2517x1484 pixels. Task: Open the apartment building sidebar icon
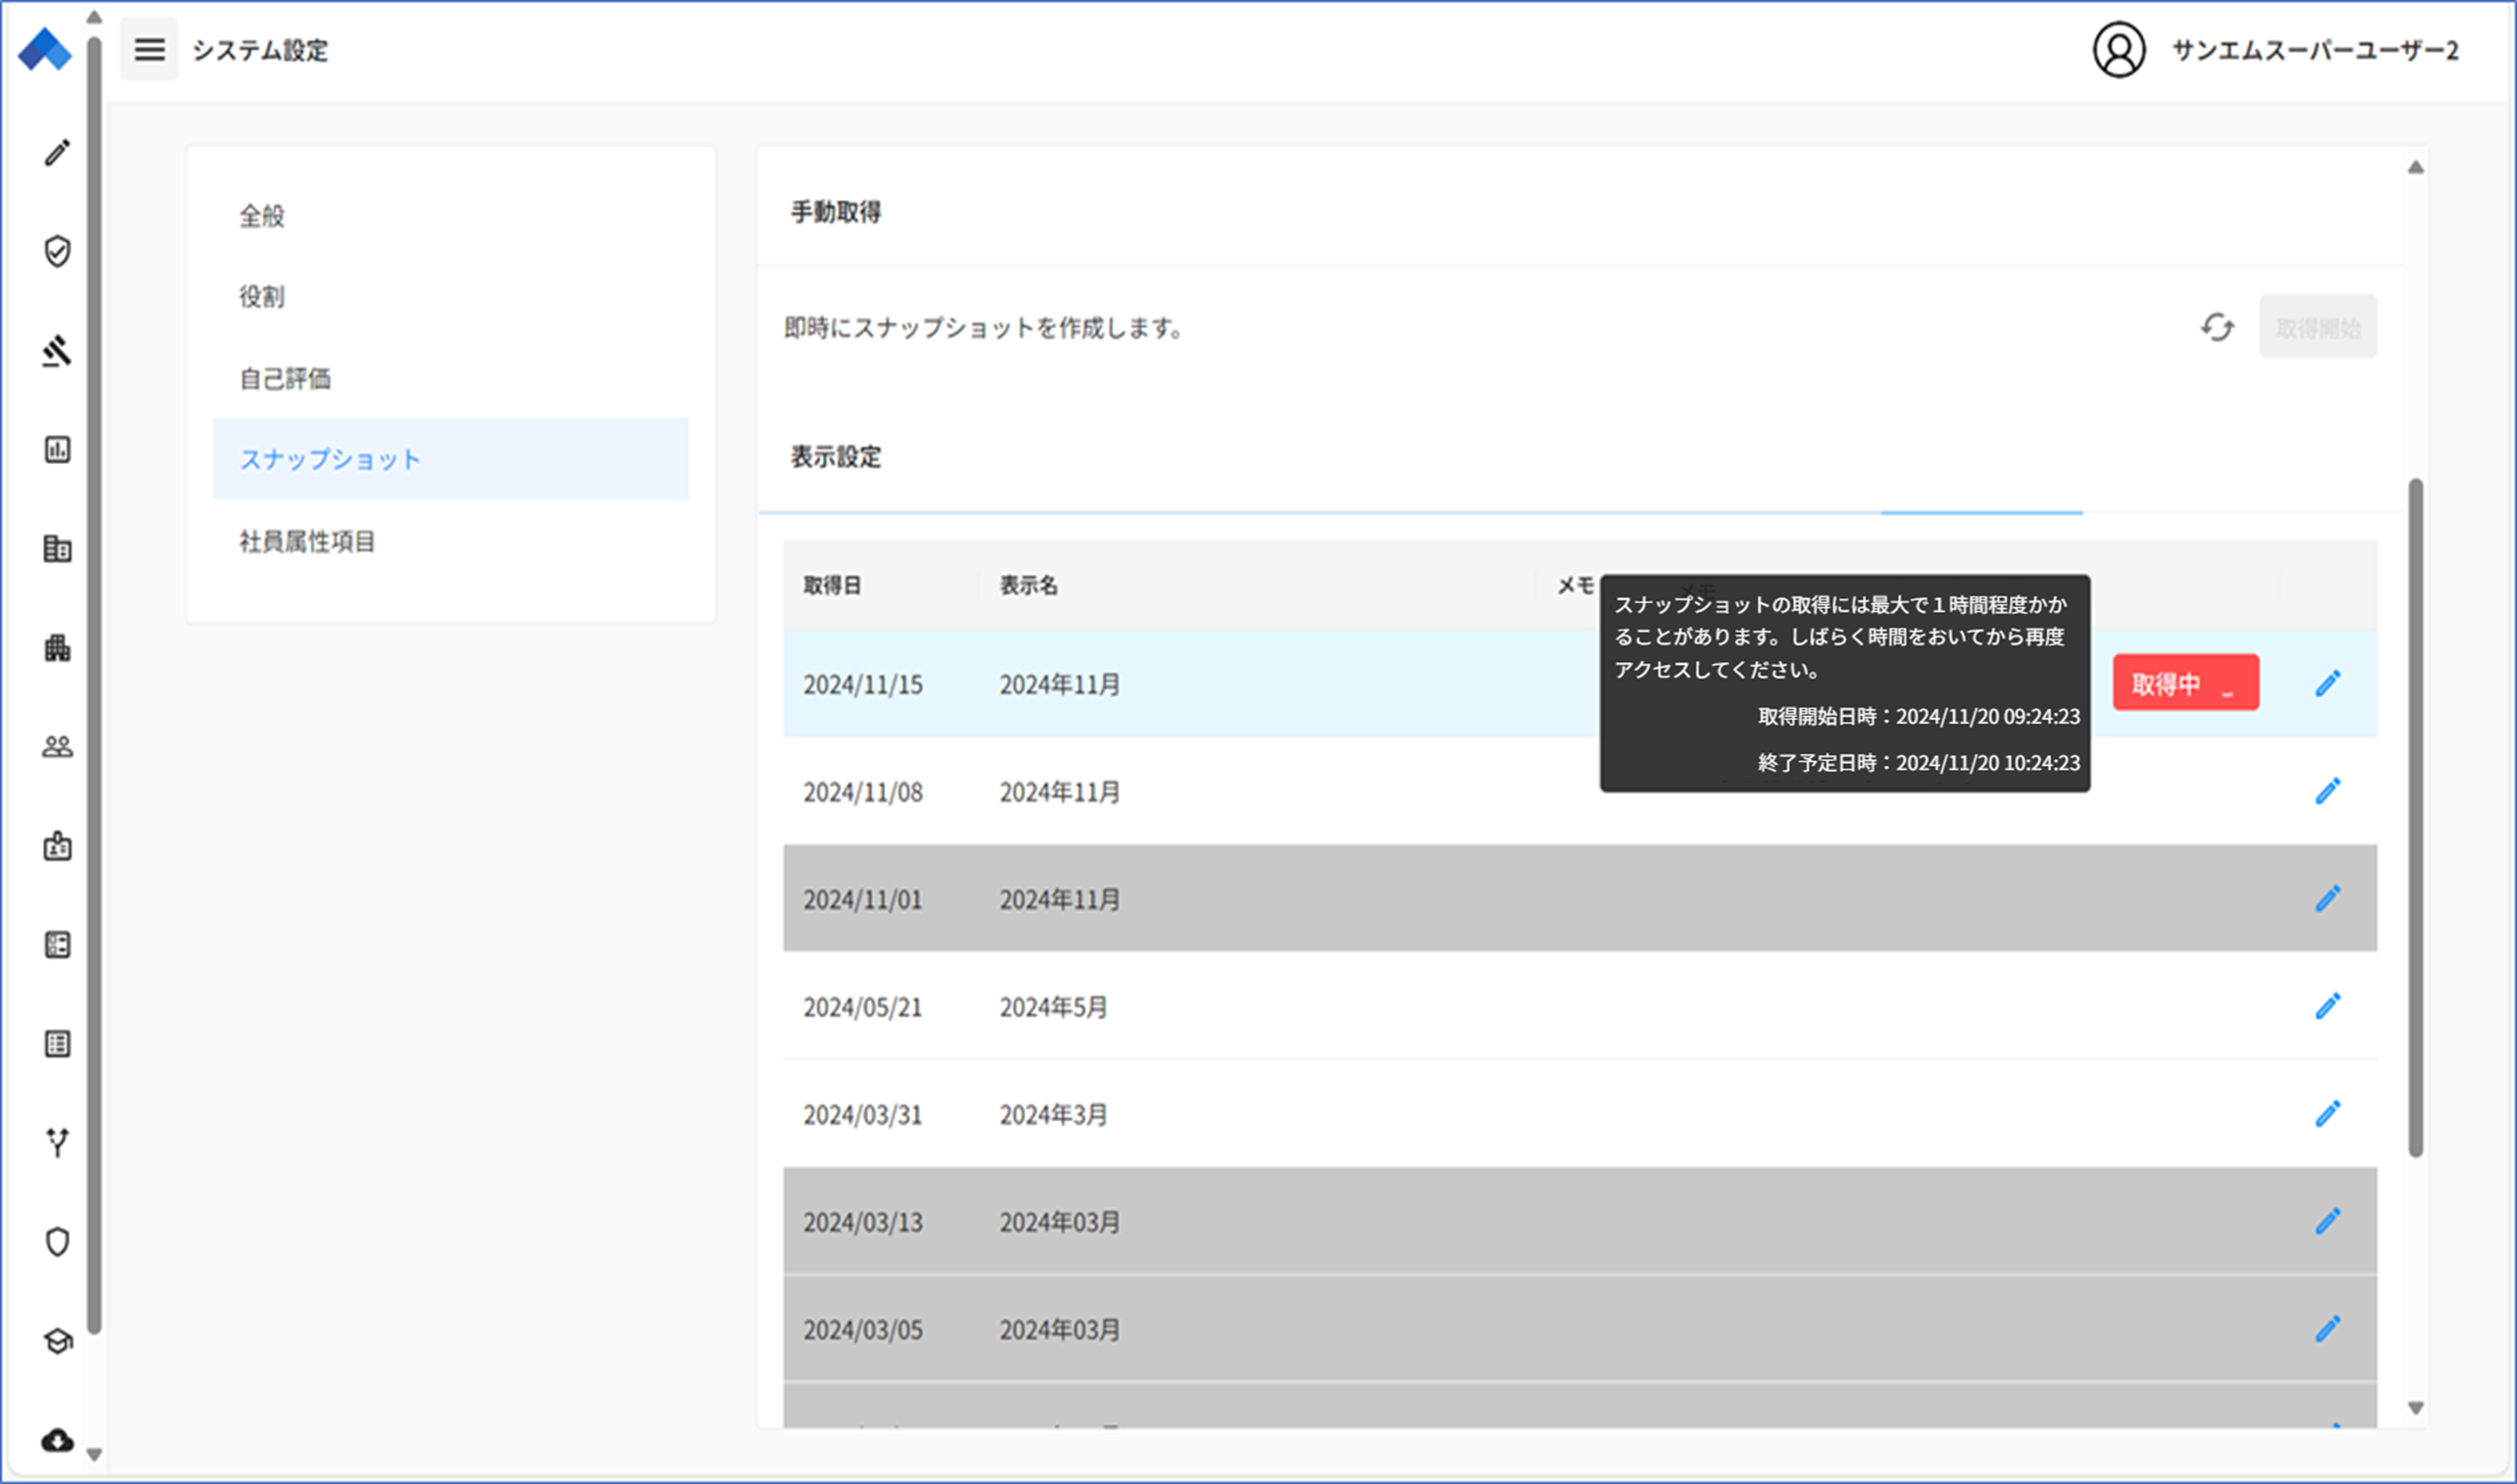[x=57, y=648]
